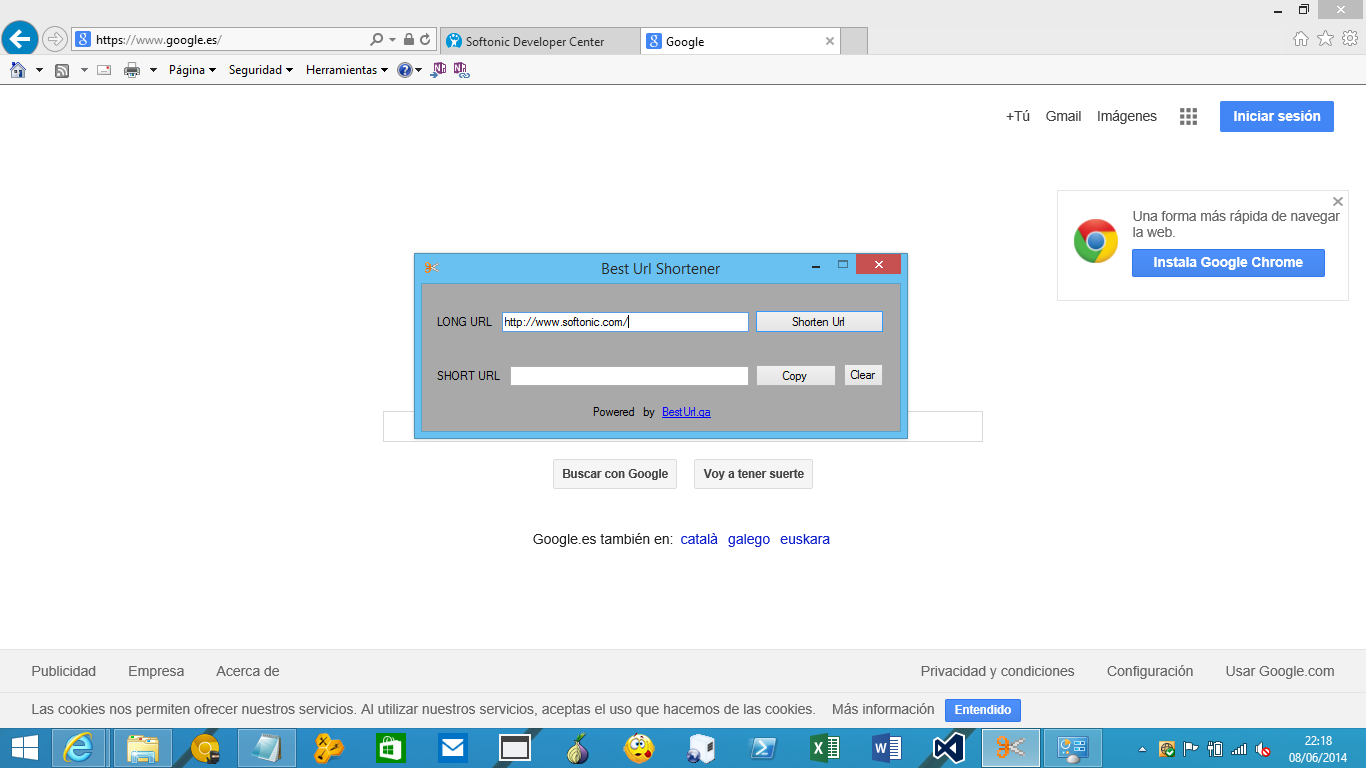The width and height of the screenshot is (1366, 768).
Task: Open the Google apps grid icon
Action: click(x=1188, y=116)
